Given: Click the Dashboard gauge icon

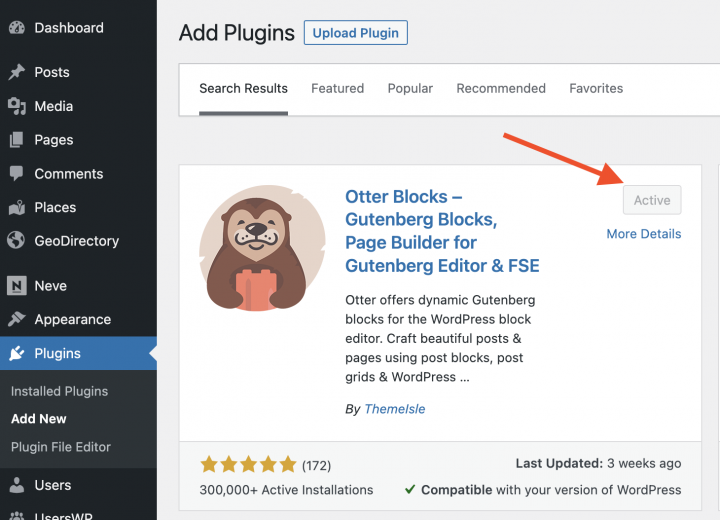Looking at the screenshot, I should point(16,28).
